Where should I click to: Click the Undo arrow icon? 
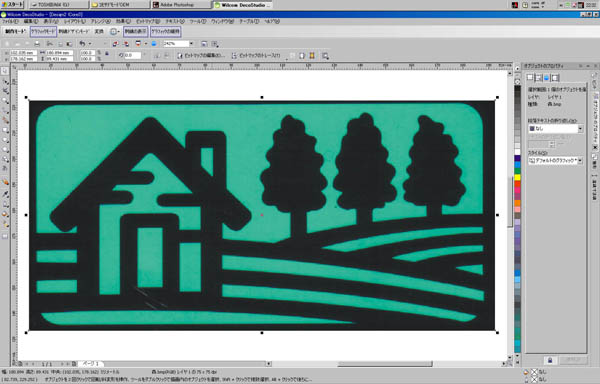[82, 44]
